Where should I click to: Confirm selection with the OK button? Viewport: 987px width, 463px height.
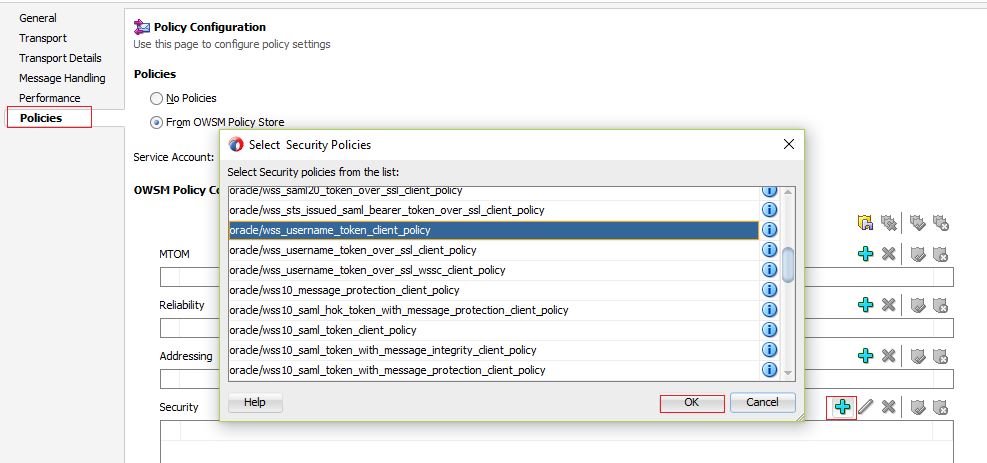(691, 402)
